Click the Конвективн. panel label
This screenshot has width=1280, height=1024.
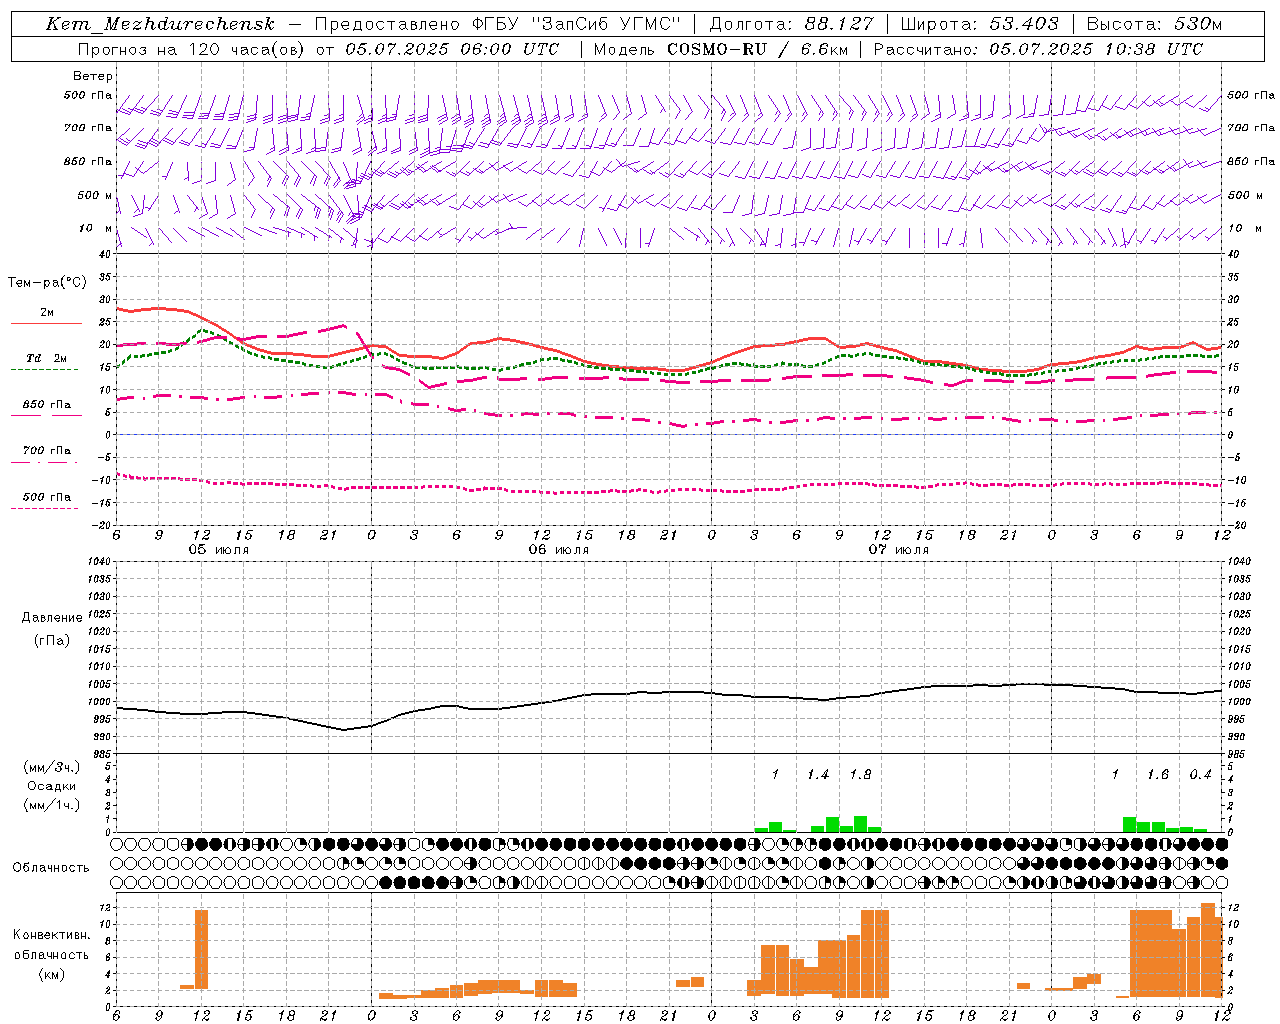click(51, 935)
